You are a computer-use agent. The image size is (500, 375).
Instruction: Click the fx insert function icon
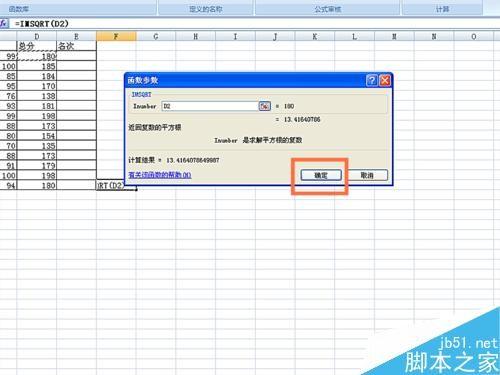click(x=4, y=24)
